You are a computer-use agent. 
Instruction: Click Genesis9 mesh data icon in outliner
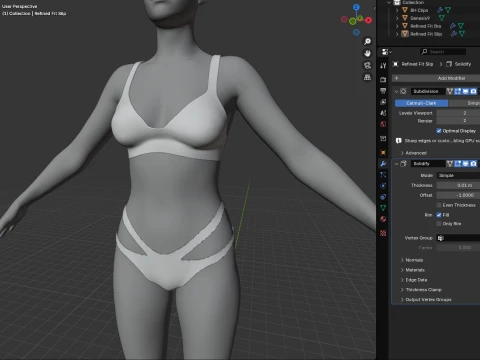pos(442,18)
